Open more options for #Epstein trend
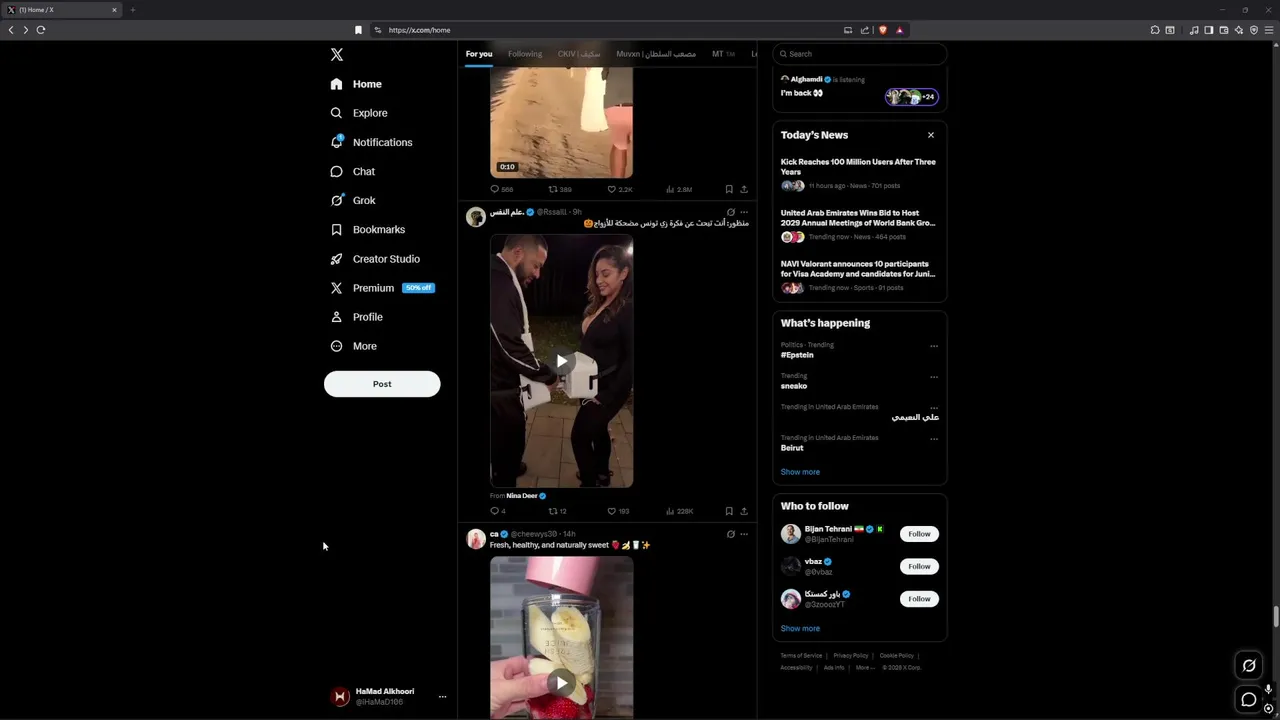This screenshot has height=720, width=1280. point(934,346)
